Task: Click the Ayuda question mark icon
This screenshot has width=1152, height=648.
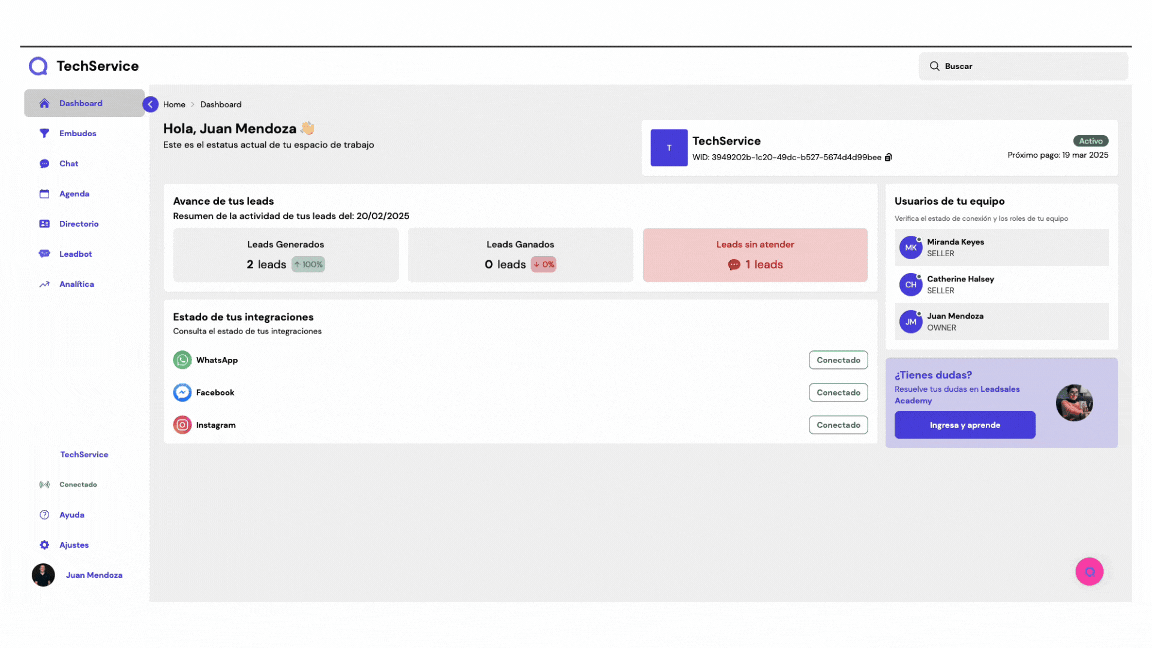Action: [x=44, y=515]
